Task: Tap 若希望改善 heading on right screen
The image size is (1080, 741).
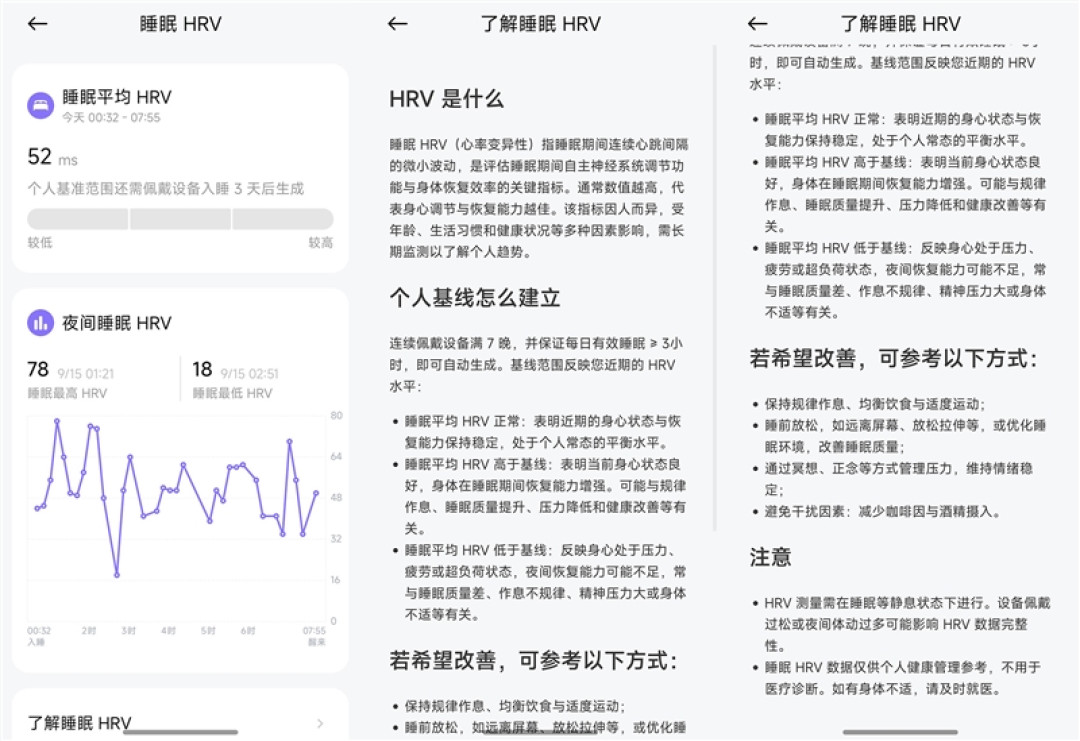Action: click(x=893, y=358)
